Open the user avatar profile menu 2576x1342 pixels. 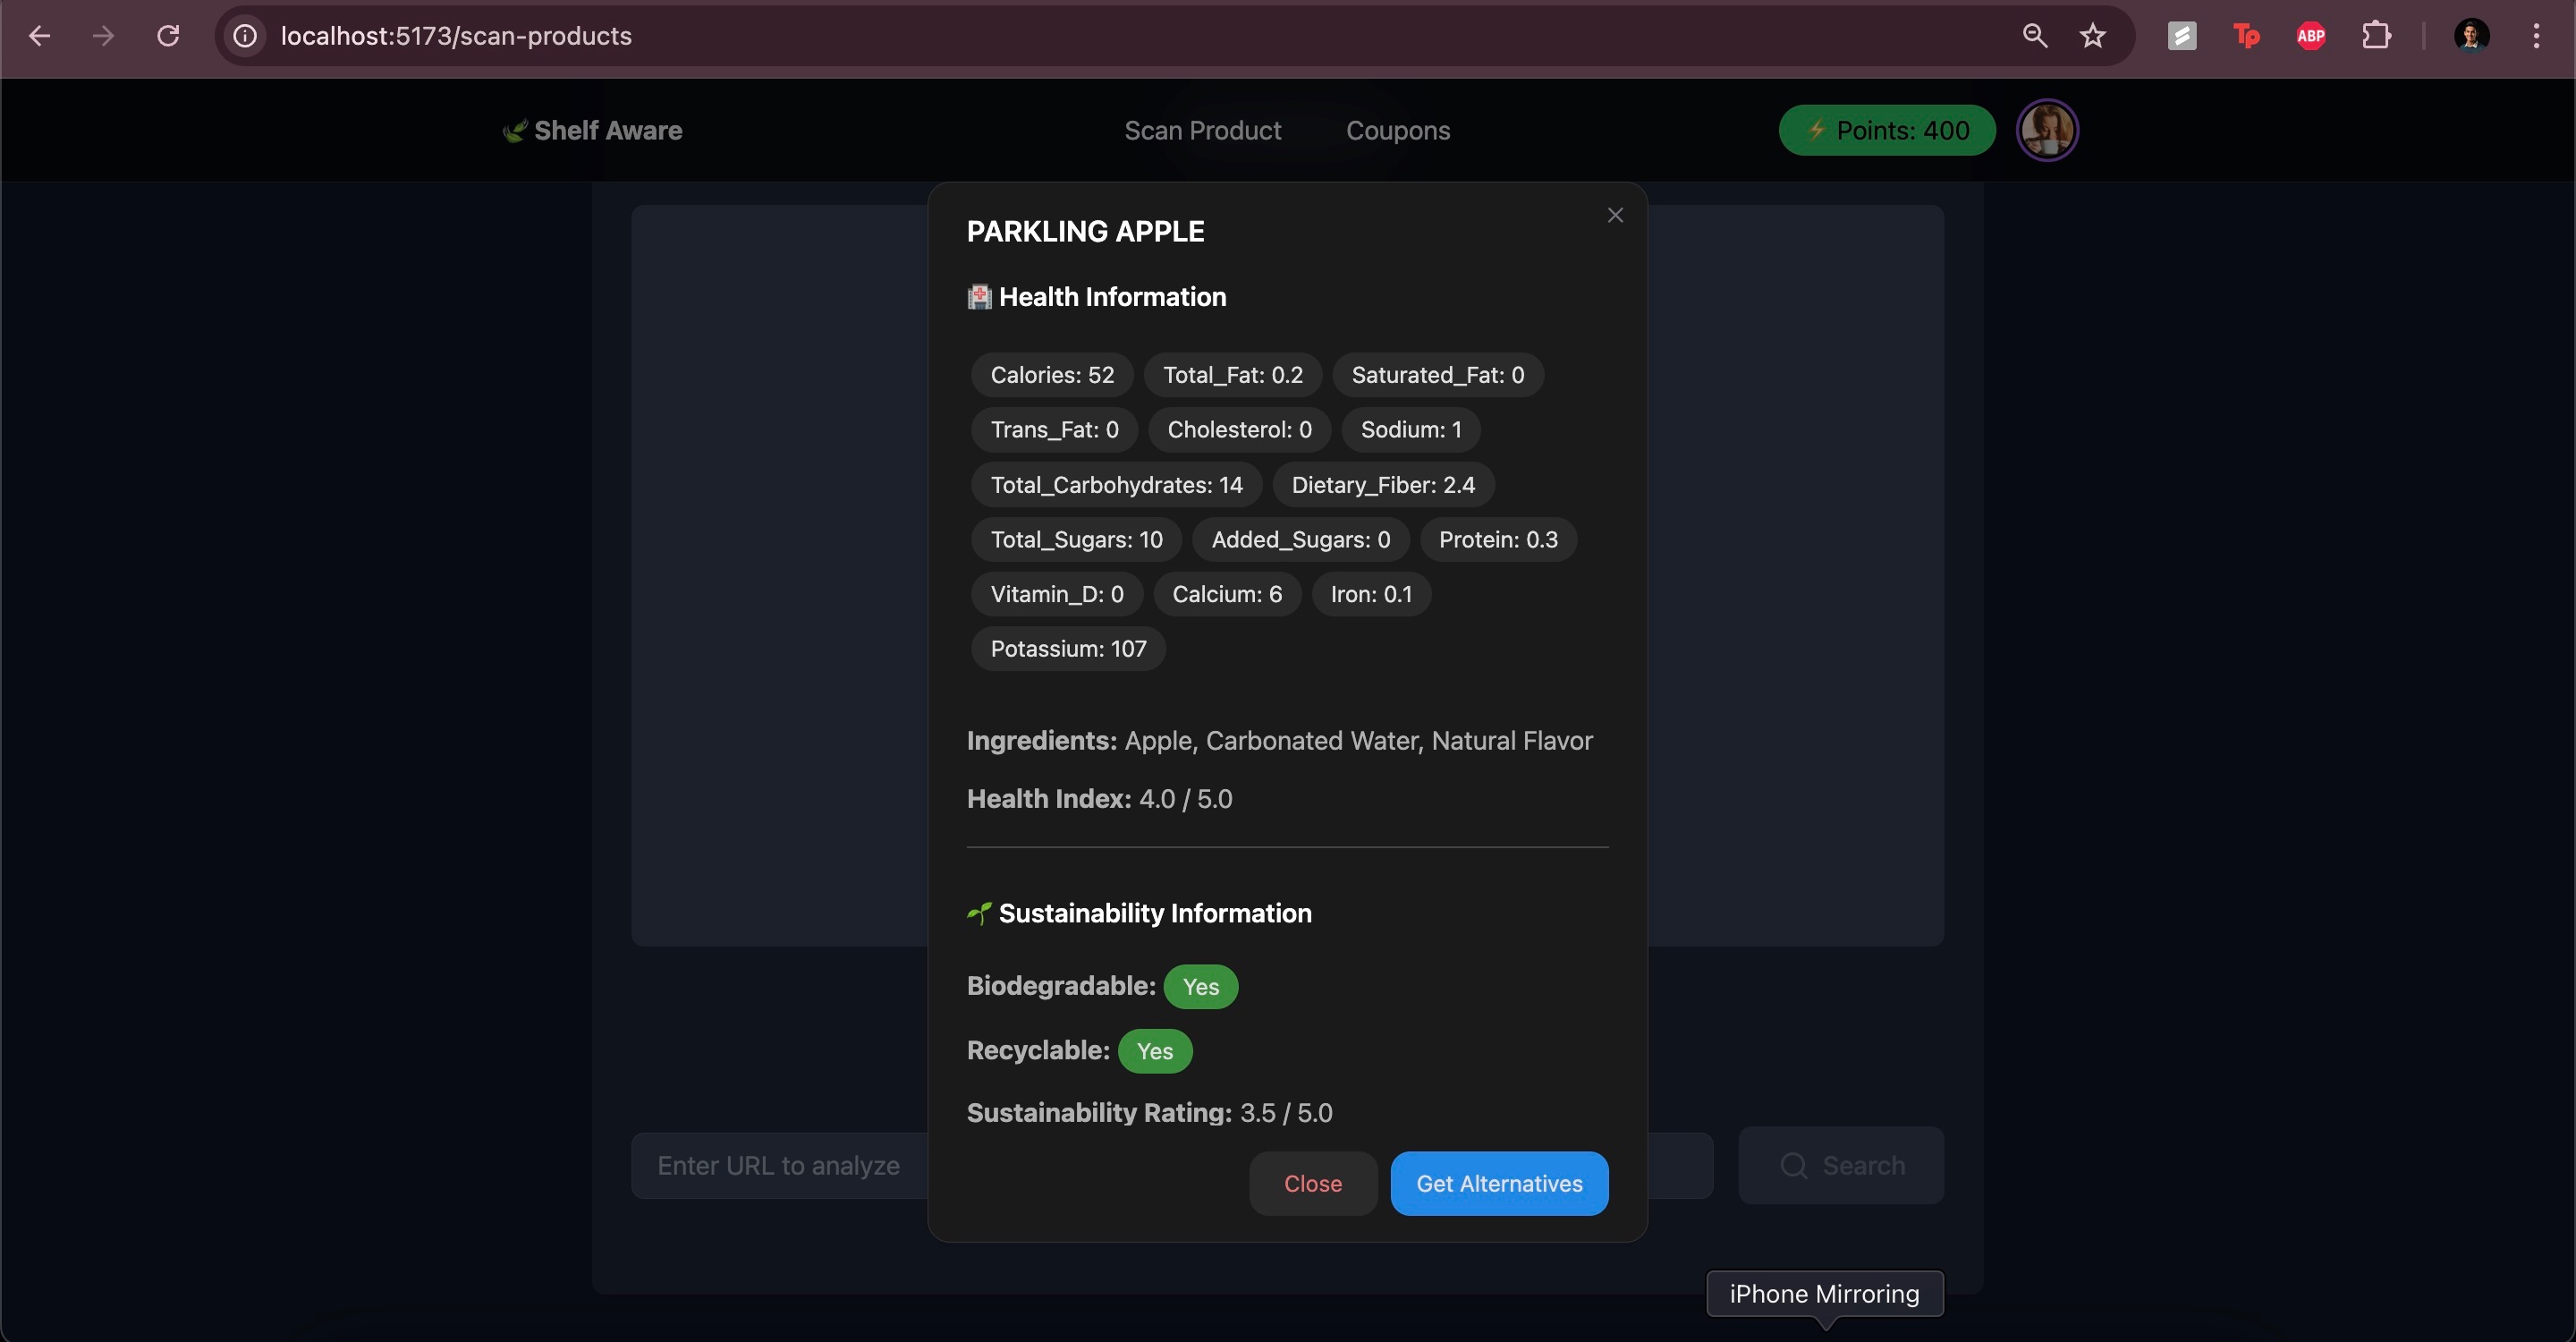pos(2047,130)
